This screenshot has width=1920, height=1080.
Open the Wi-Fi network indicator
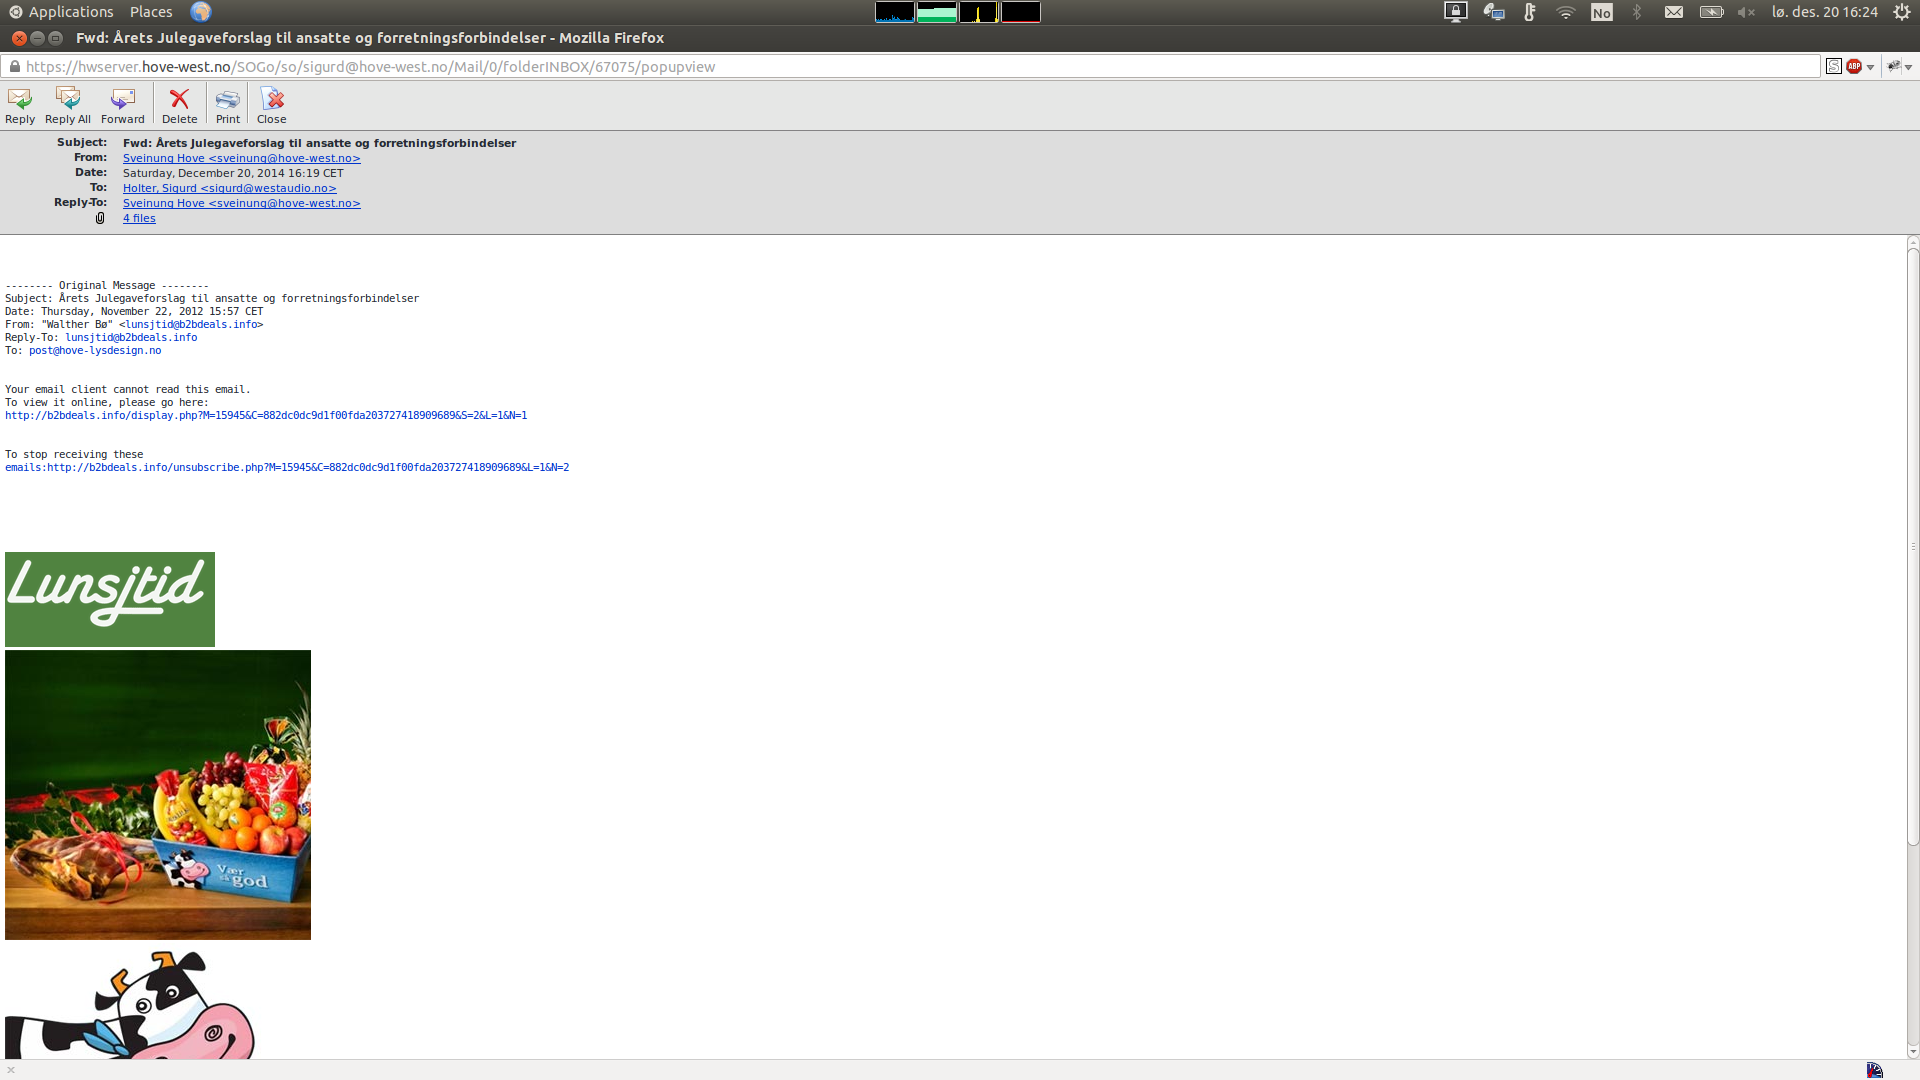[x=1566, y=12]
